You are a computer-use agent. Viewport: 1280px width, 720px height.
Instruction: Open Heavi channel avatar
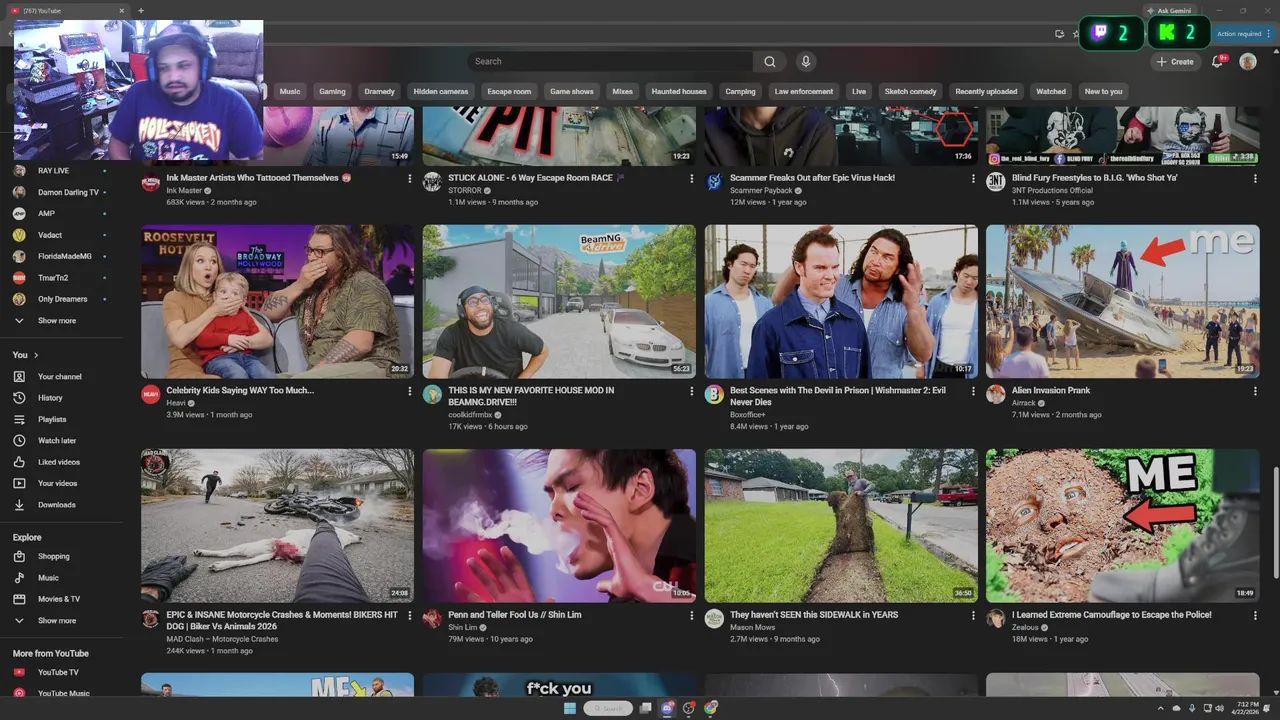pos(151,394)
